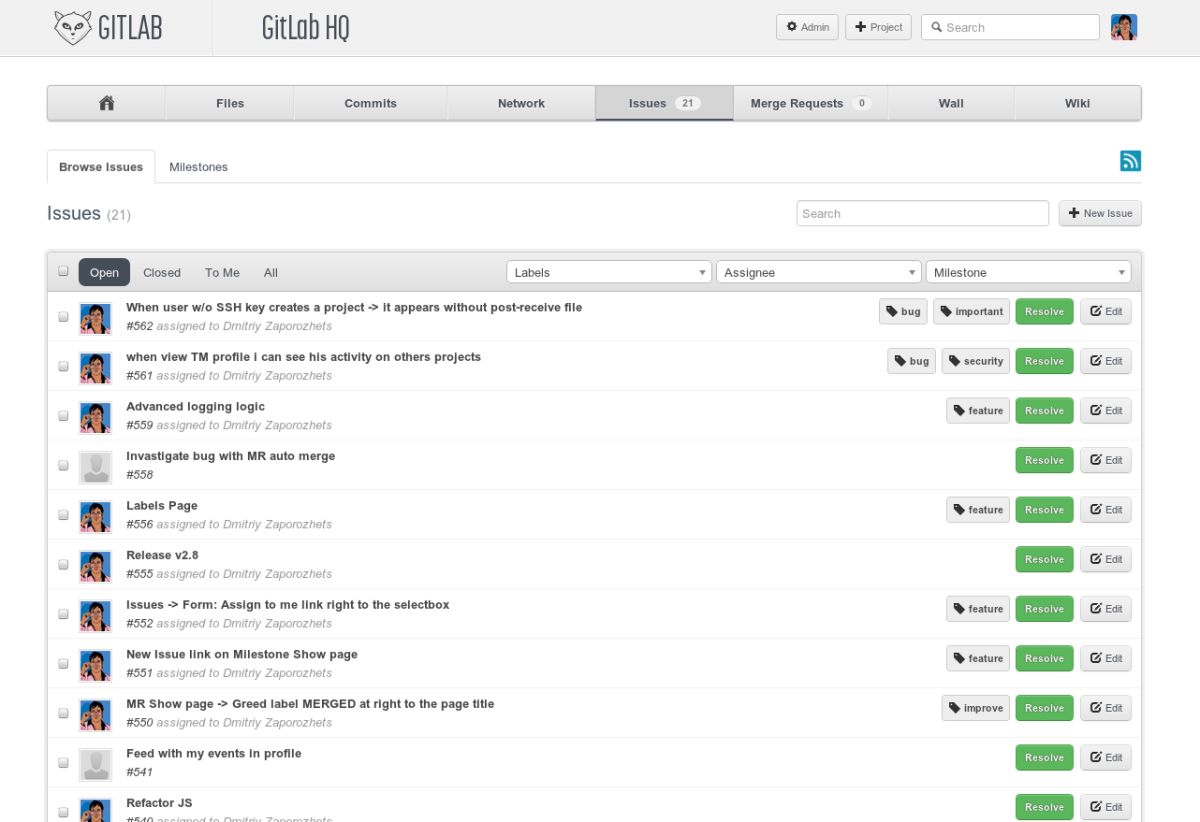Screen dimensions: 1200x822
Task: Click the improve label tag
Action: coord(975,708)
